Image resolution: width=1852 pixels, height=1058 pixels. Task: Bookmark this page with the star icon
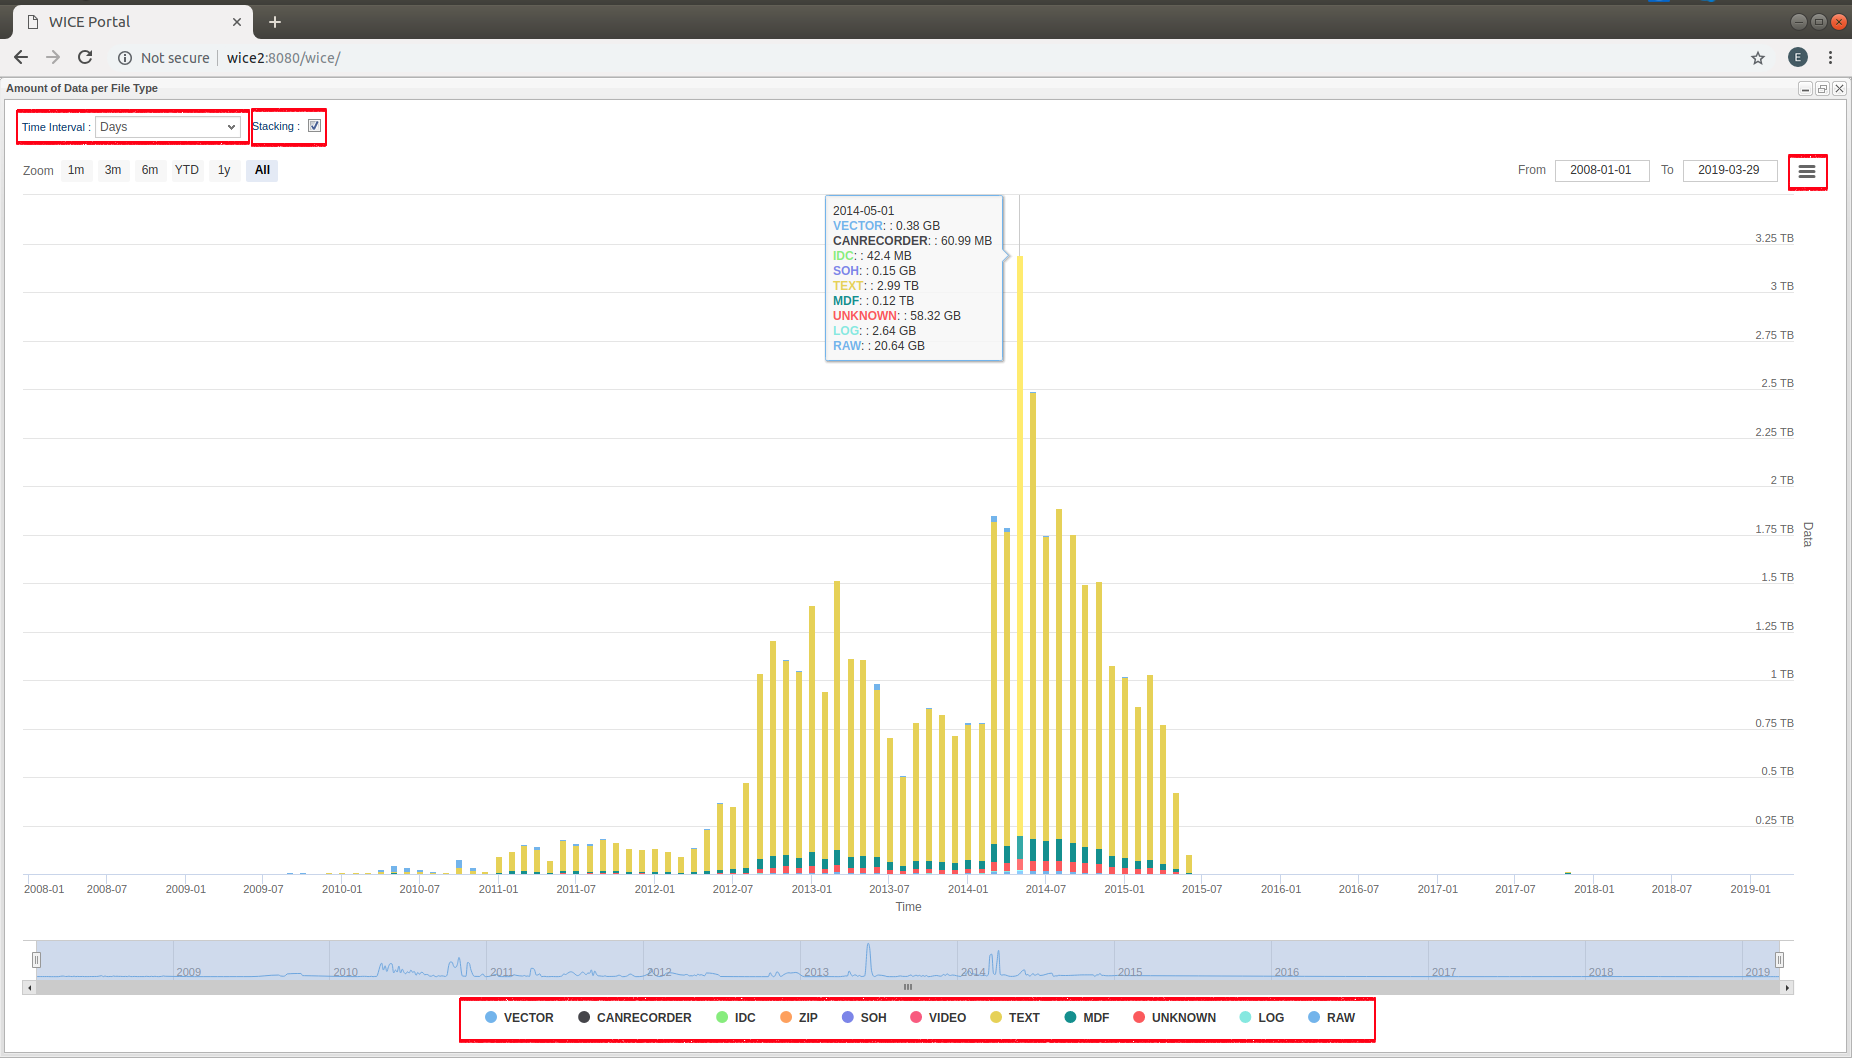(1757, 58)
